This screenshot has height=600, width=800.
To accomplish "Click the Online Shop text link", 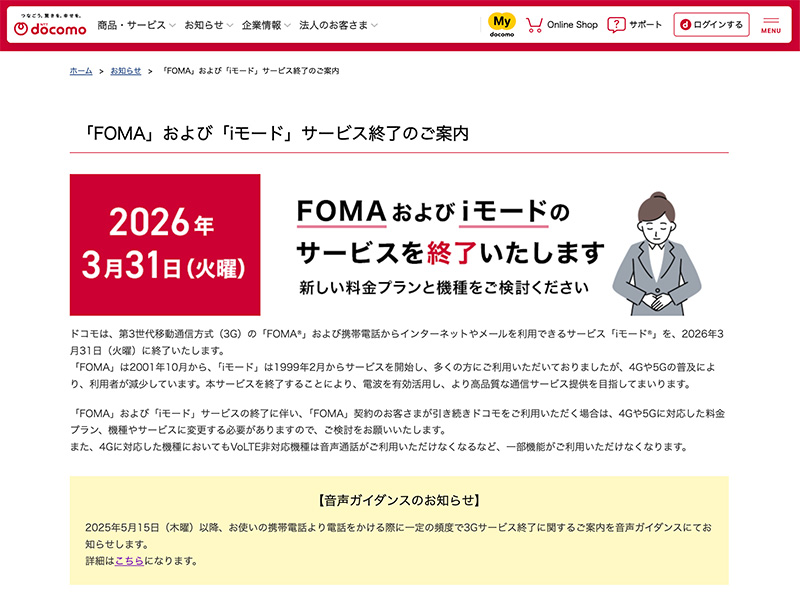I will [572, 24].
